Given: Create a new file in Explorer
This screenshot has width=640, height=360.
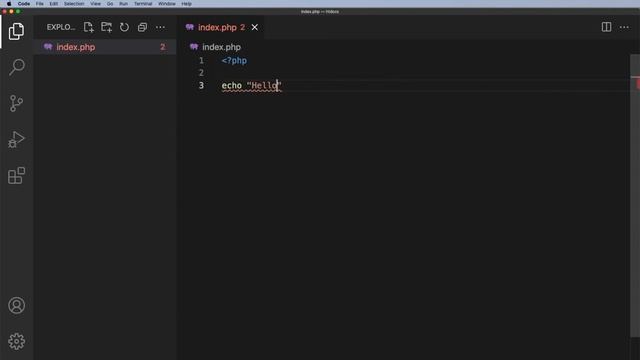Looking at the screenshot, I should coord(89,27).
